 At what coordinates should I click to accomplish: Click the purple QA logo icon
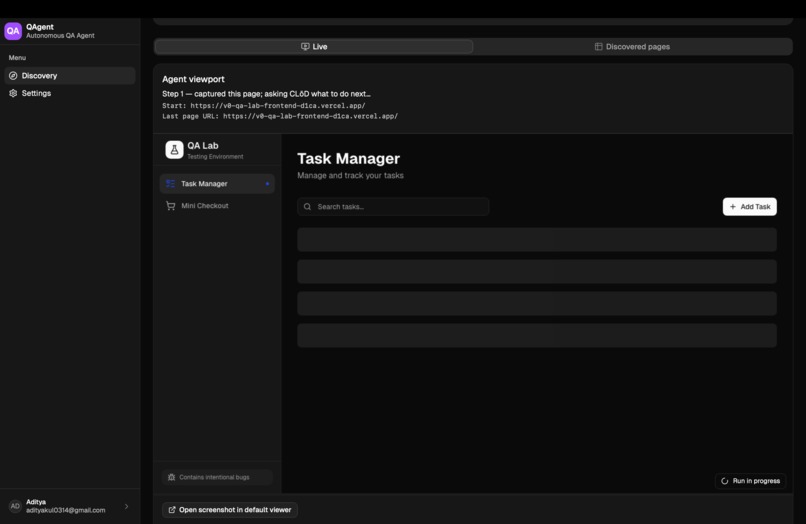(x=13, y=31)
